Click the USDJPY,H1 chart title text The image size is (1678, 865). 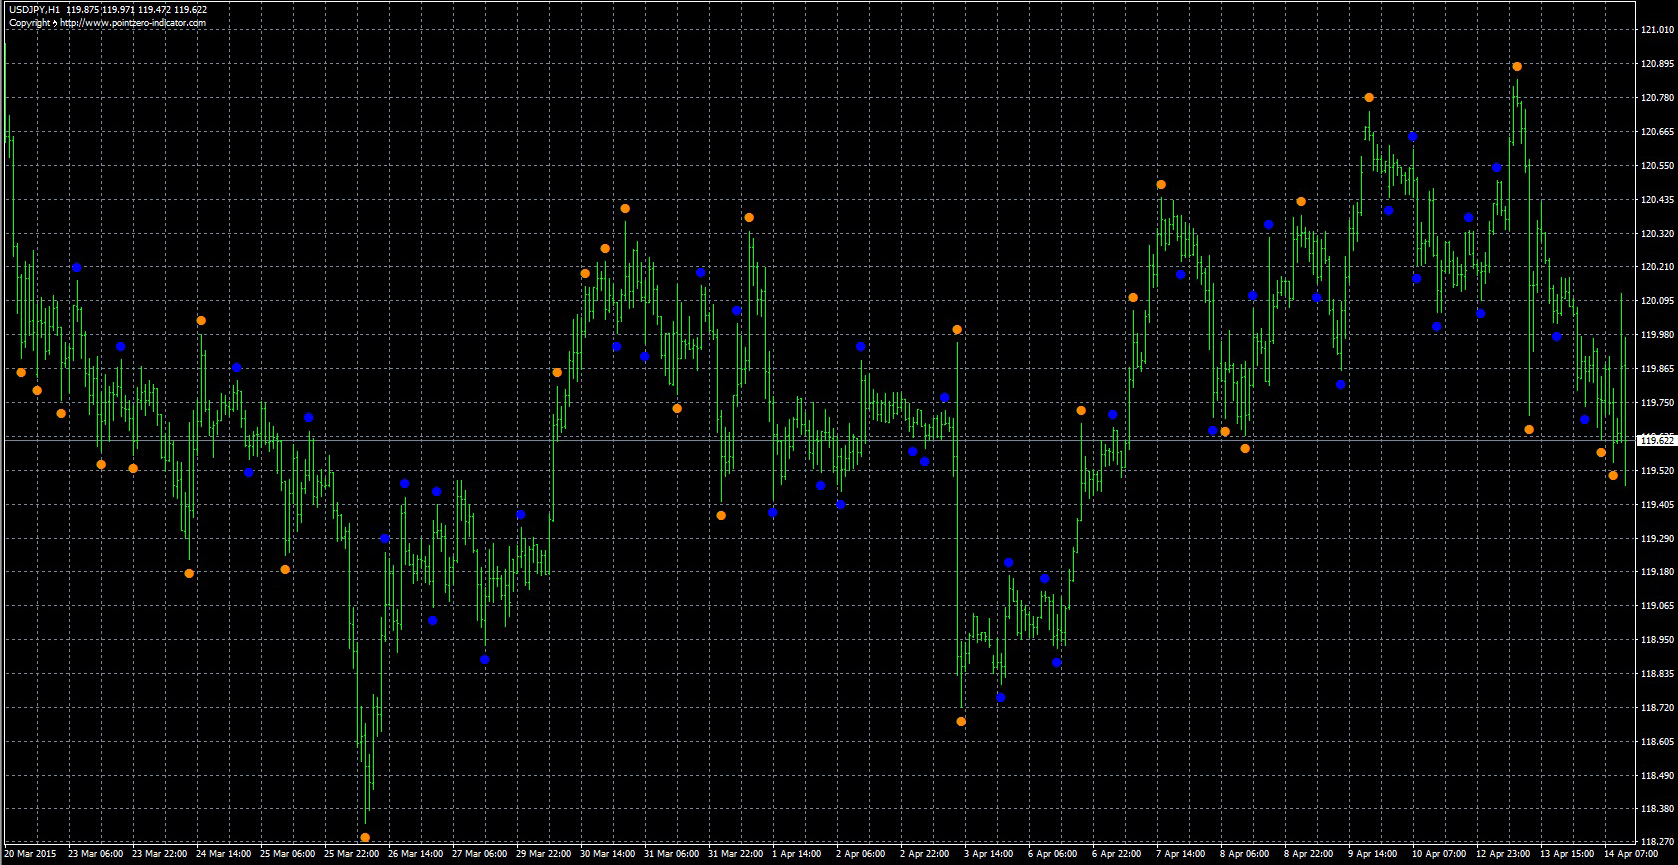pyautogui.click(x=35, y=10)
